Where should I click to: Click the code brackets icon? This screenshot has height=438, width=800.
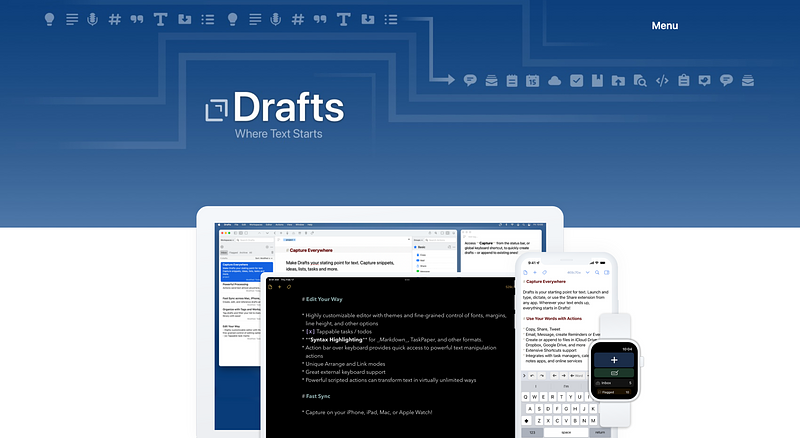(x=662, y=81)
